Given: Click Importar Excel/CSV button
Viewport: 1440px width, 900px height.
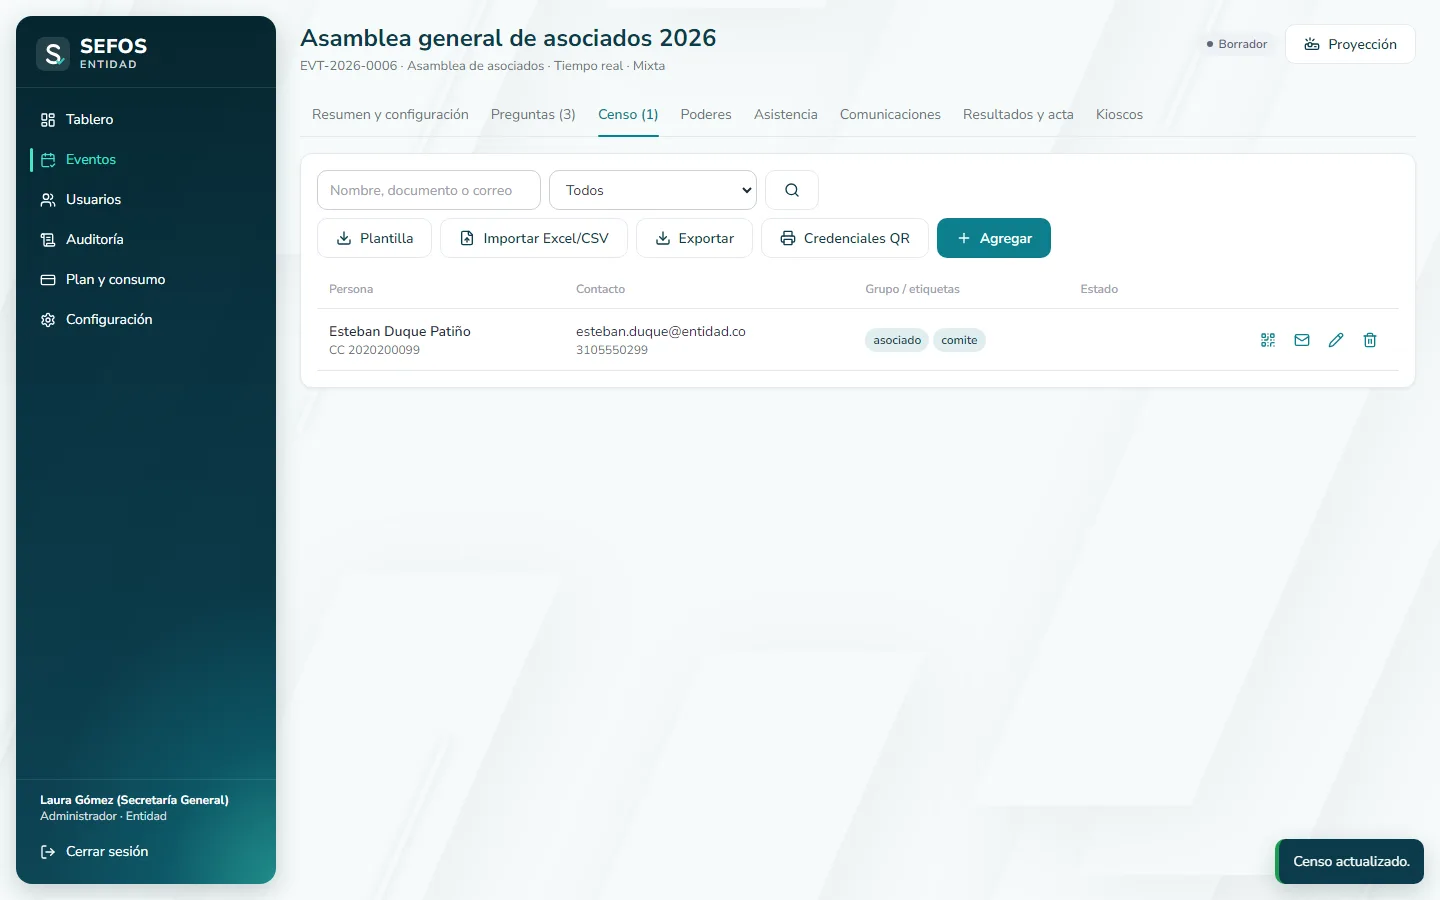Looking at the screenshot, I should 534,238.
